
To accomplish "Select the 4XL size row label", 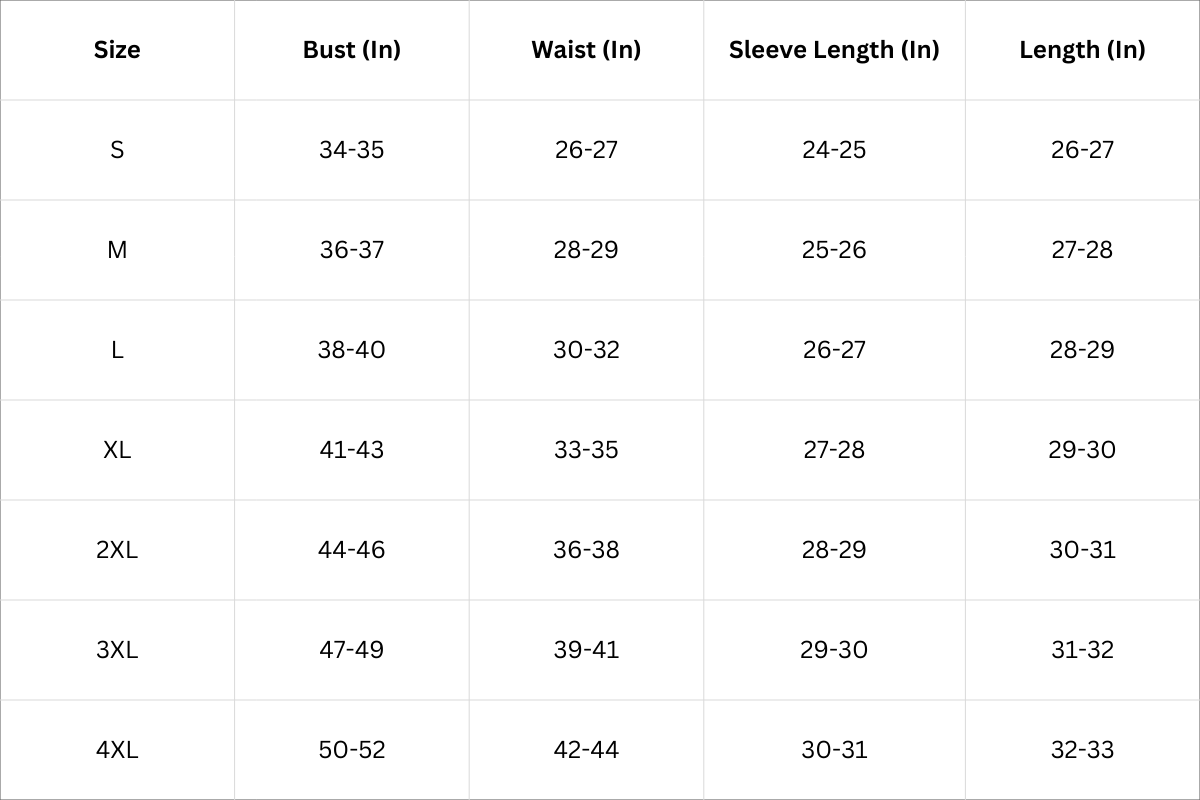I will tap(117, 750).
